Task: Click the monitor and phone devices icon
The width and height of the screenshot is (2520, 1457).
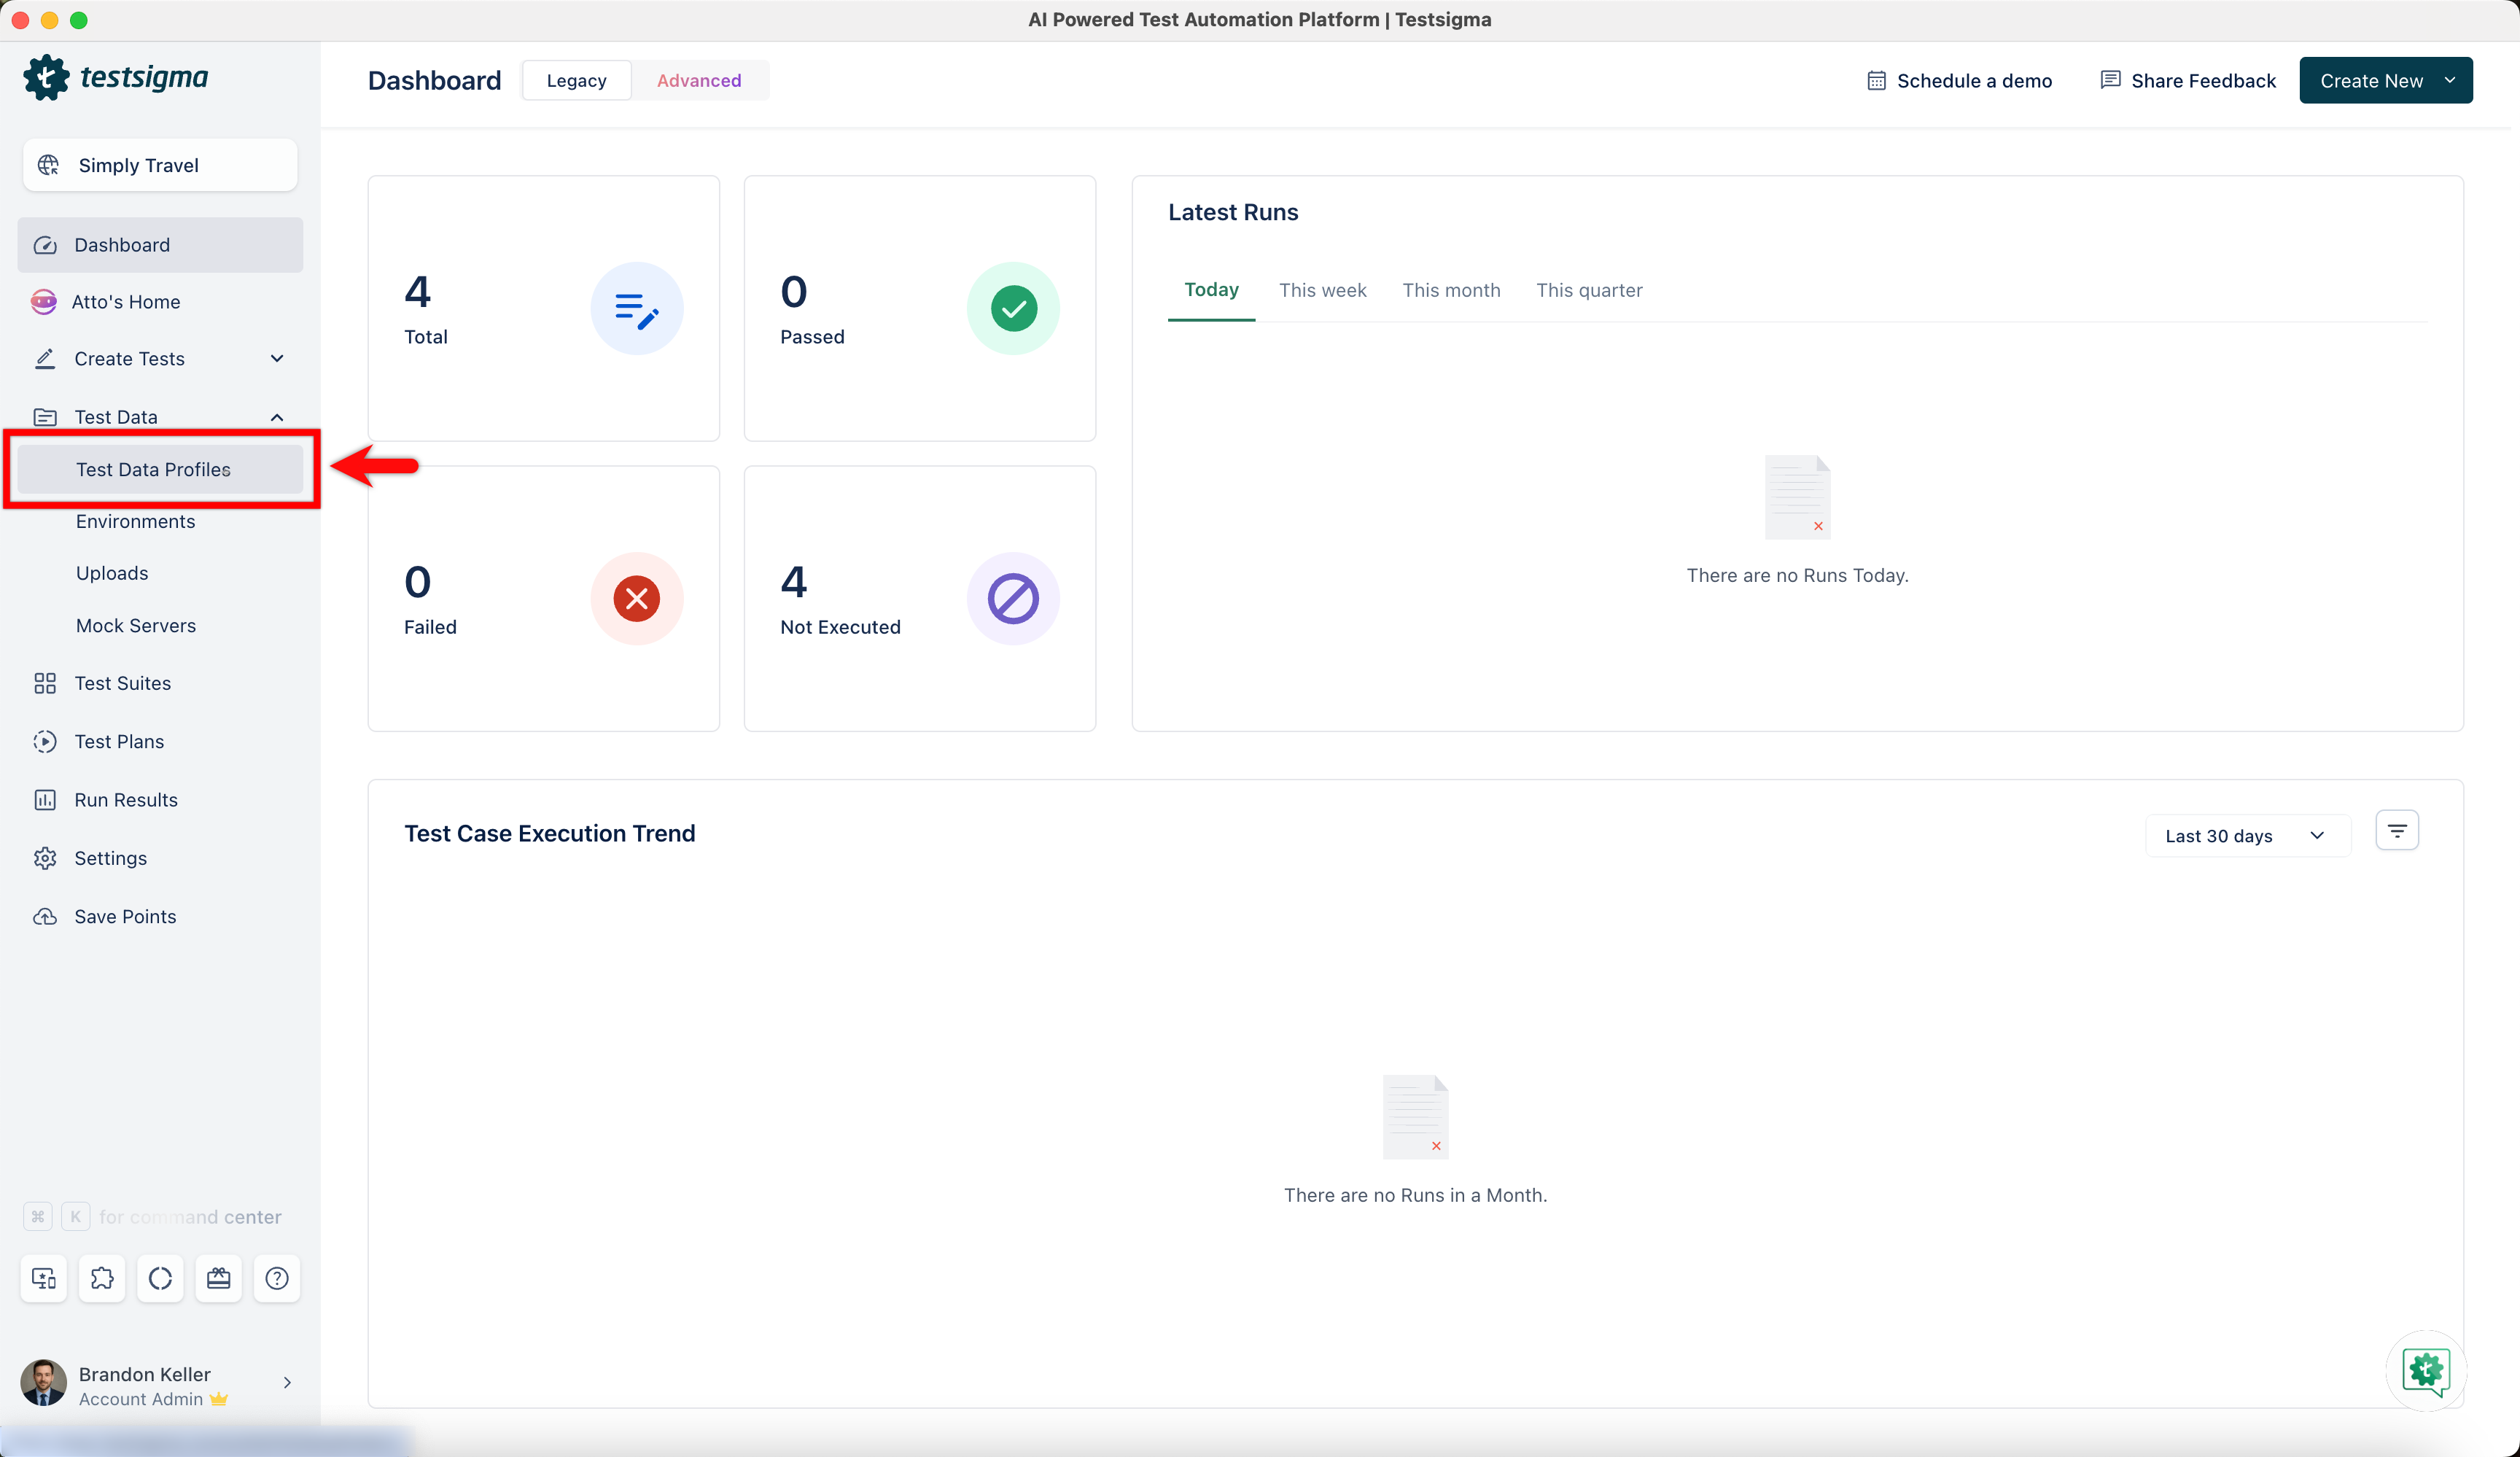Action: [44, 1278]
